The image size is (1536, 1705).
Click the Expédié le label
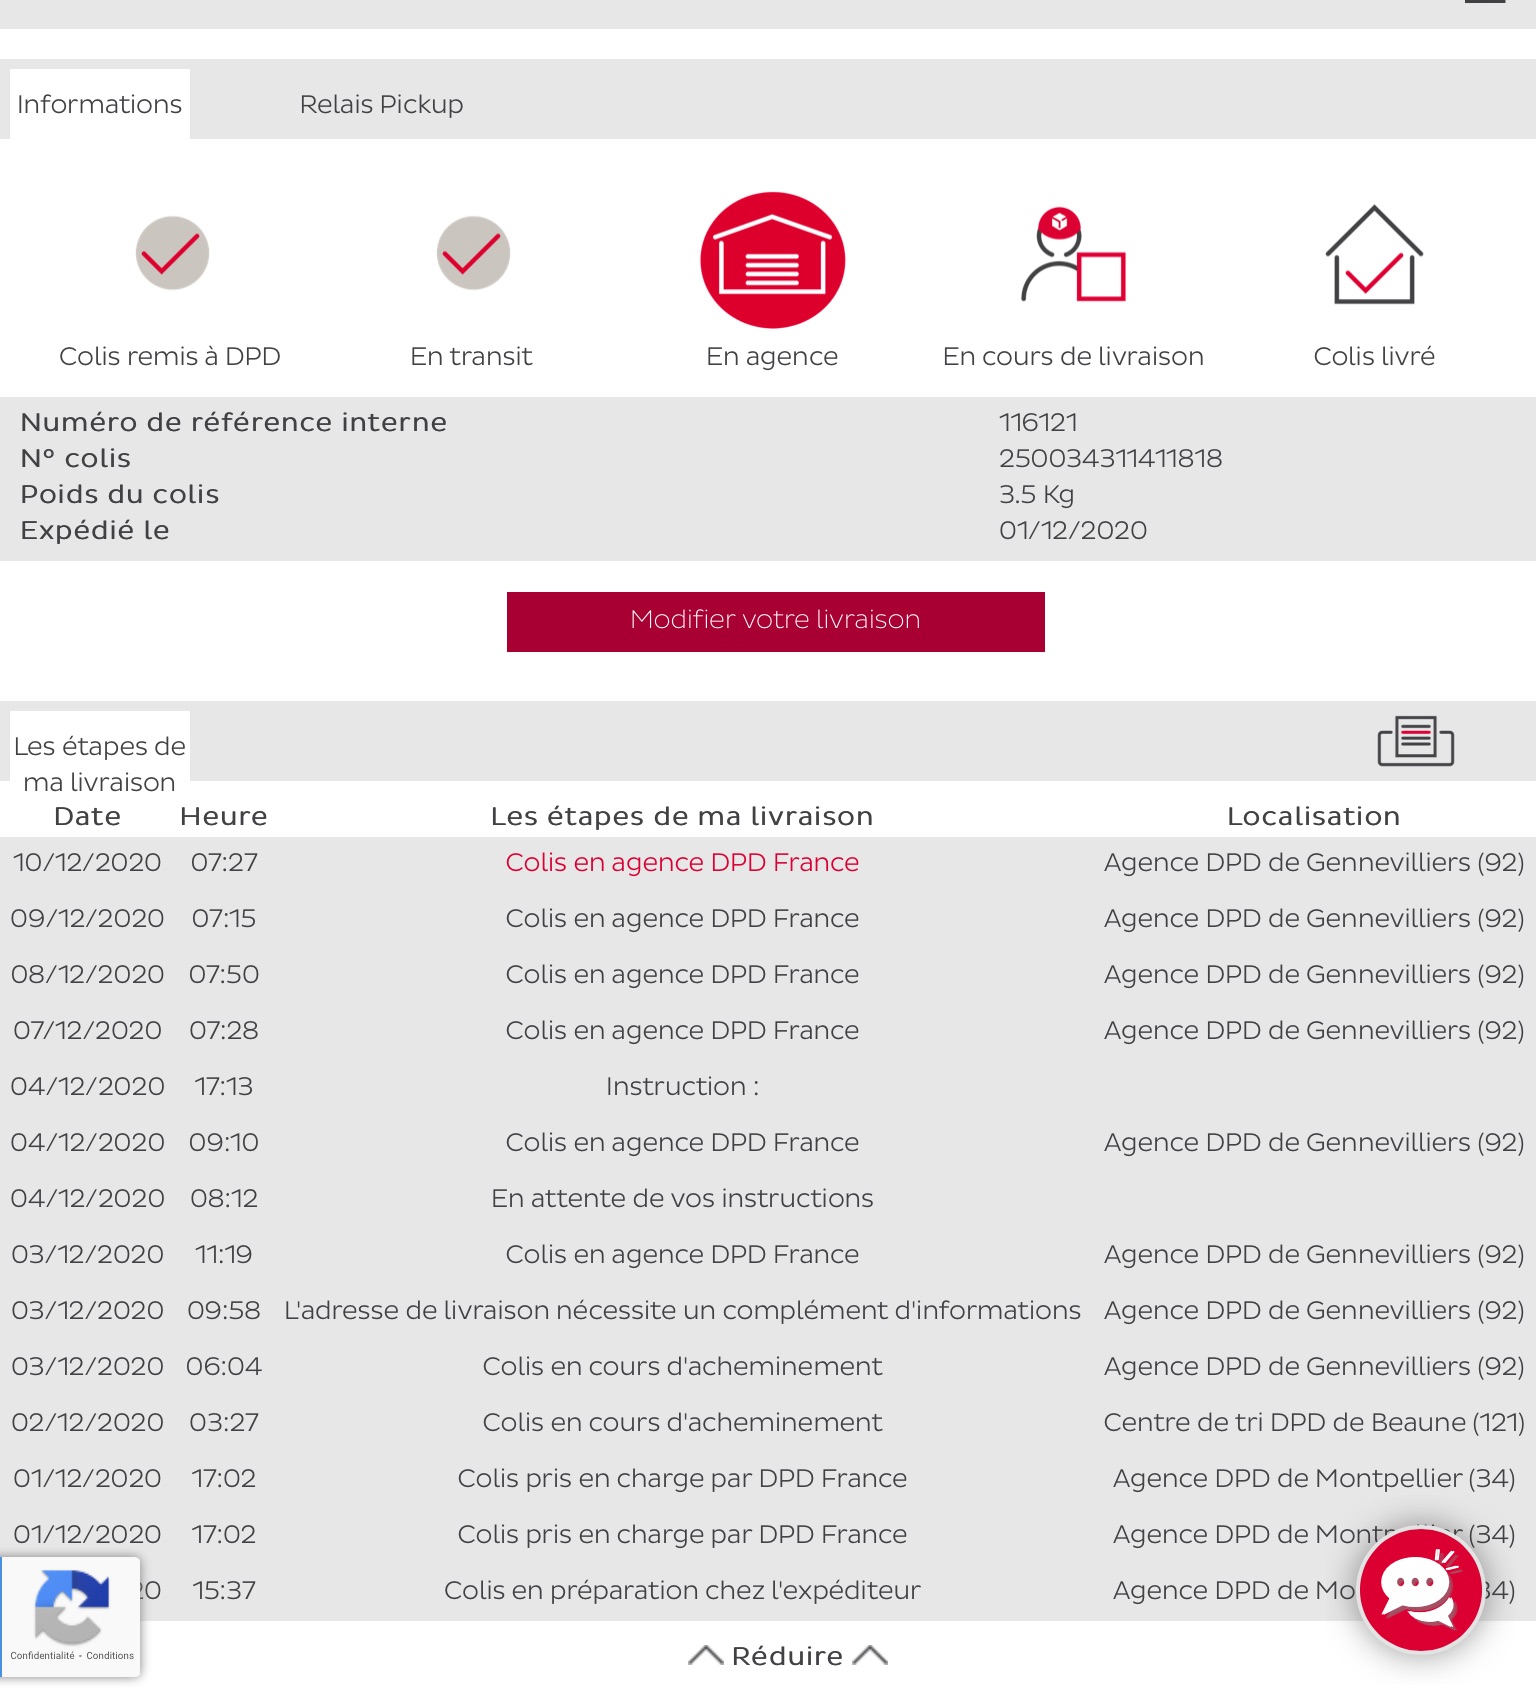point(95,530)
